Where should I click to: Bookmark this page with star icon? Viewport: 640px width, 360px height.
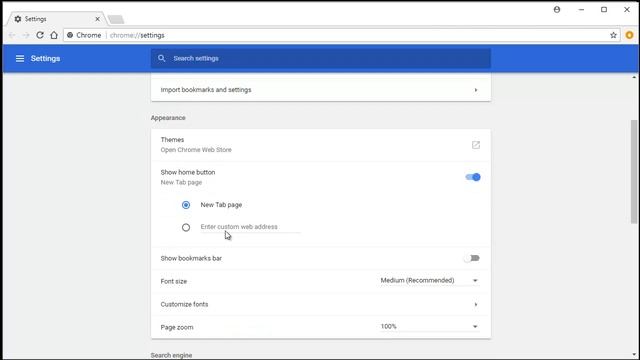click(x=613, y=35)
